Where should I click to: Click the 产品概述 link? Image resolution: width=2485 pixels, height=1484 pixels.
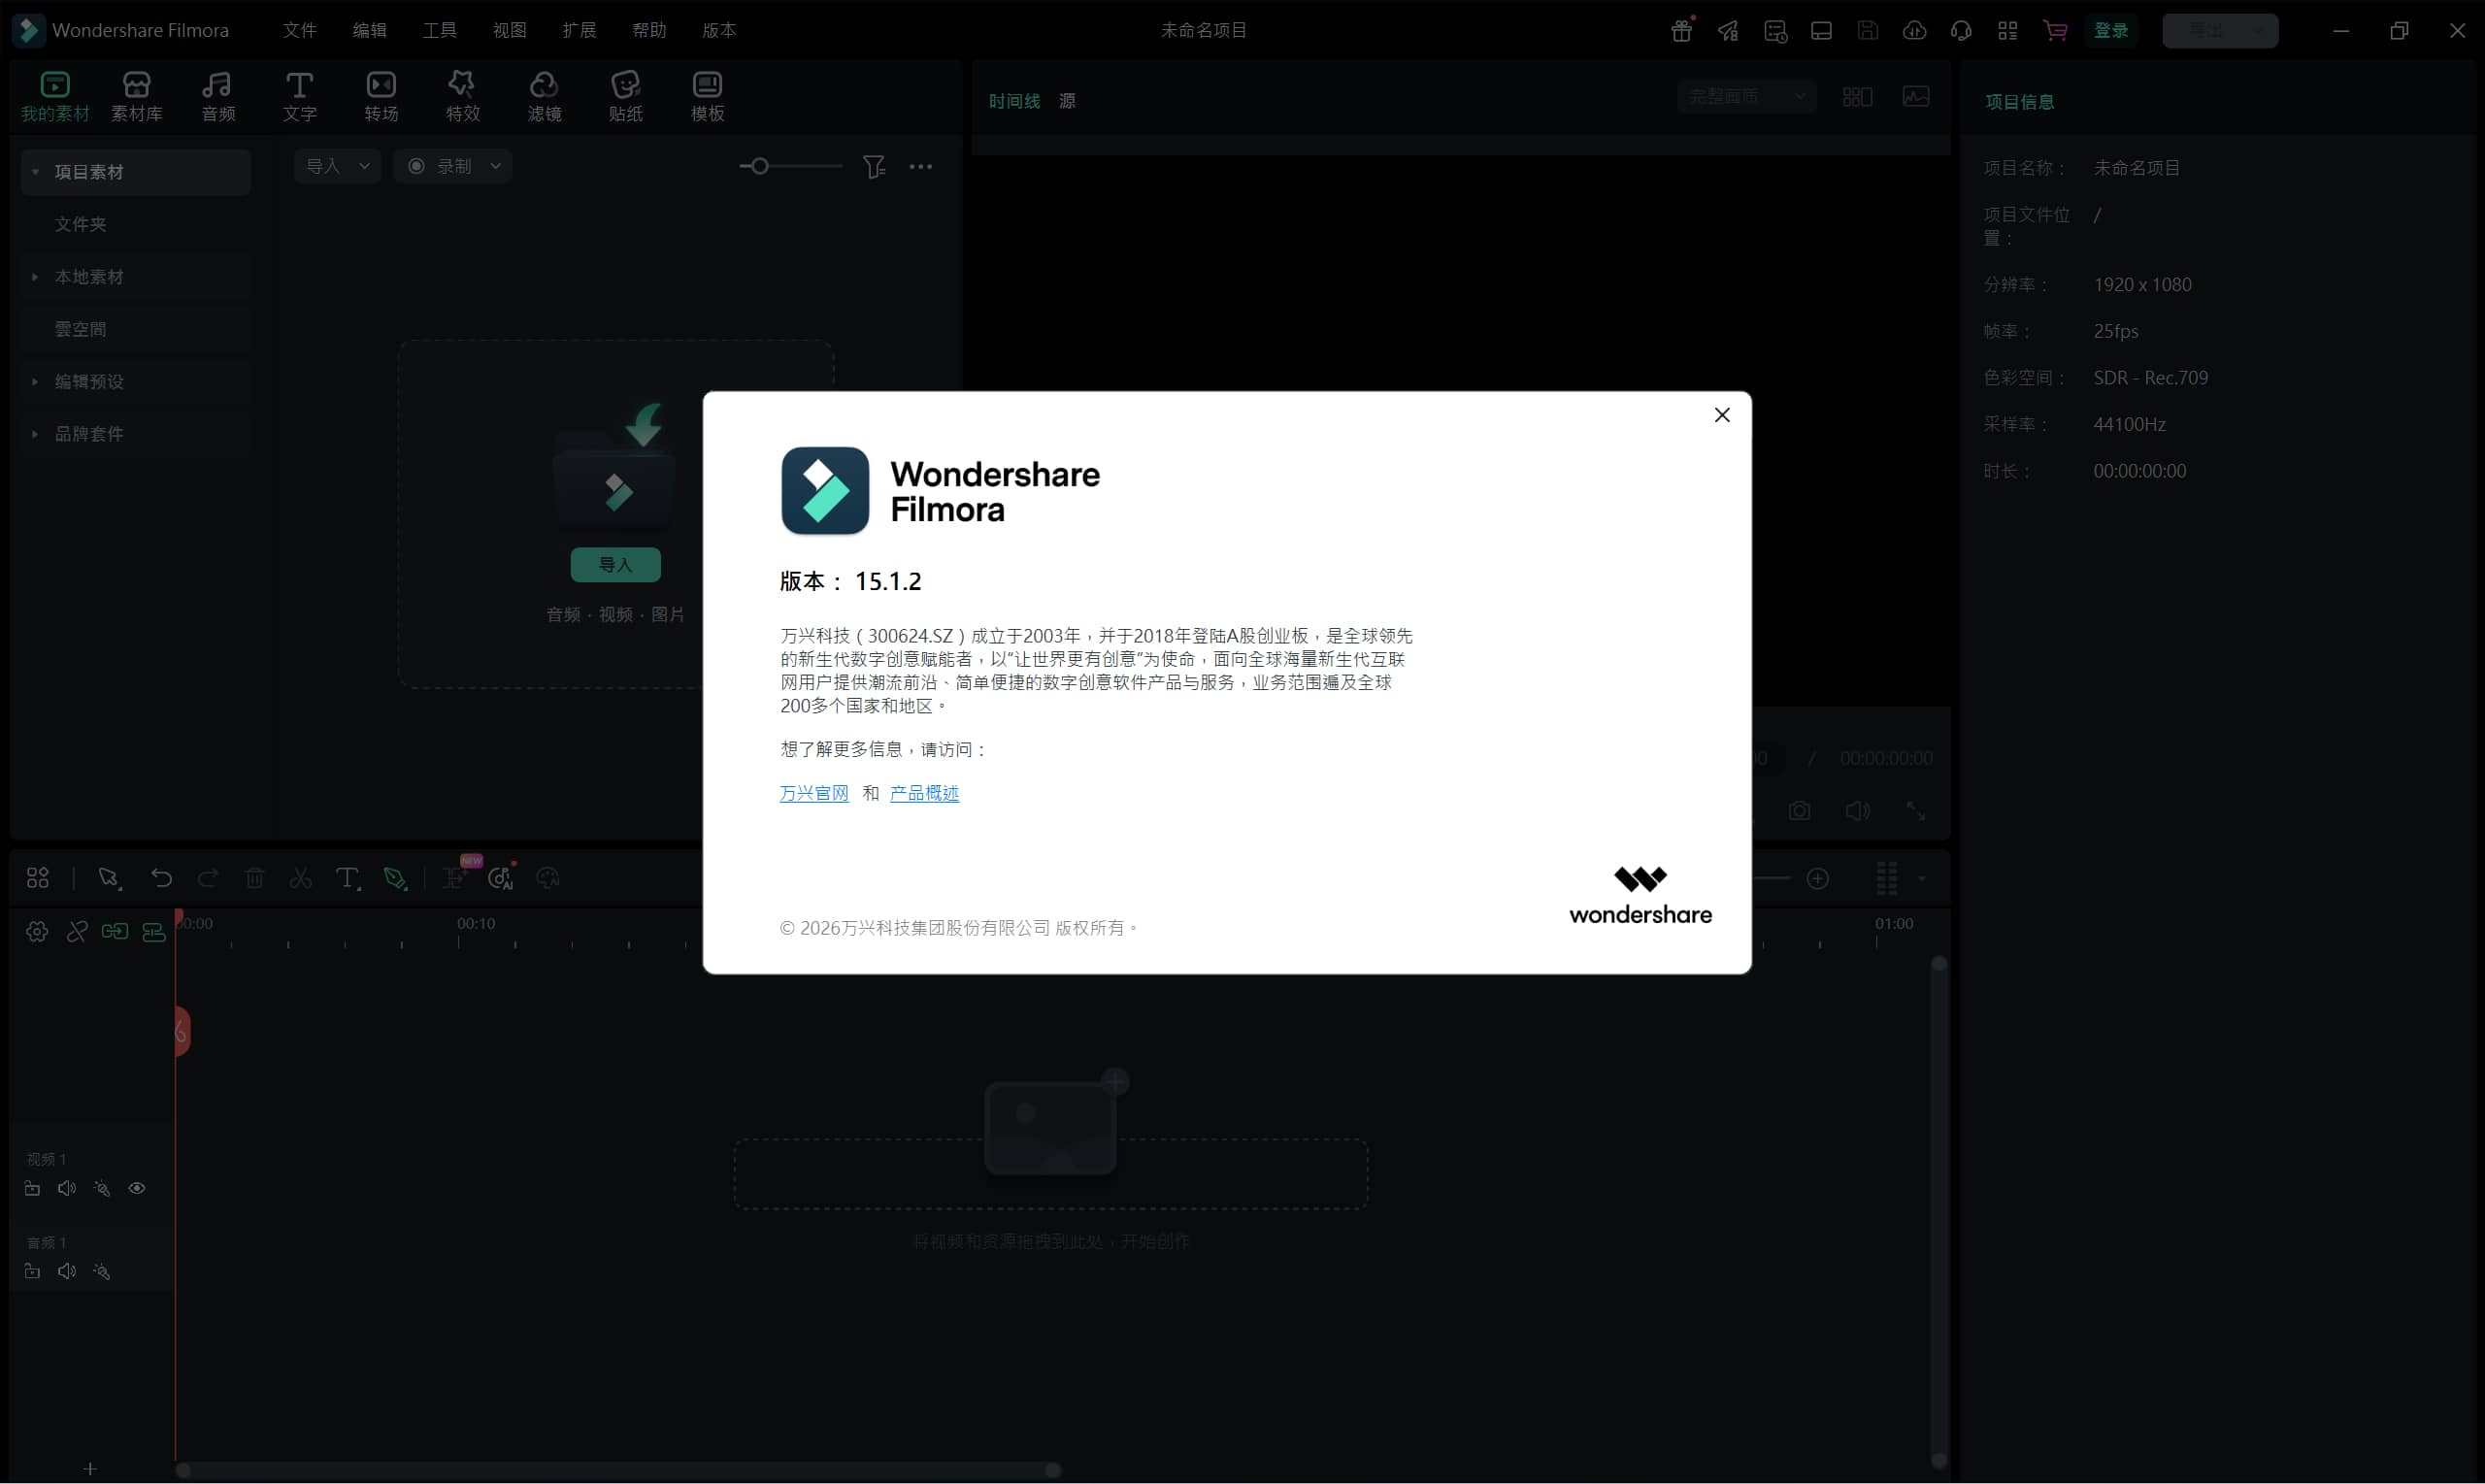tap(924, 793)
